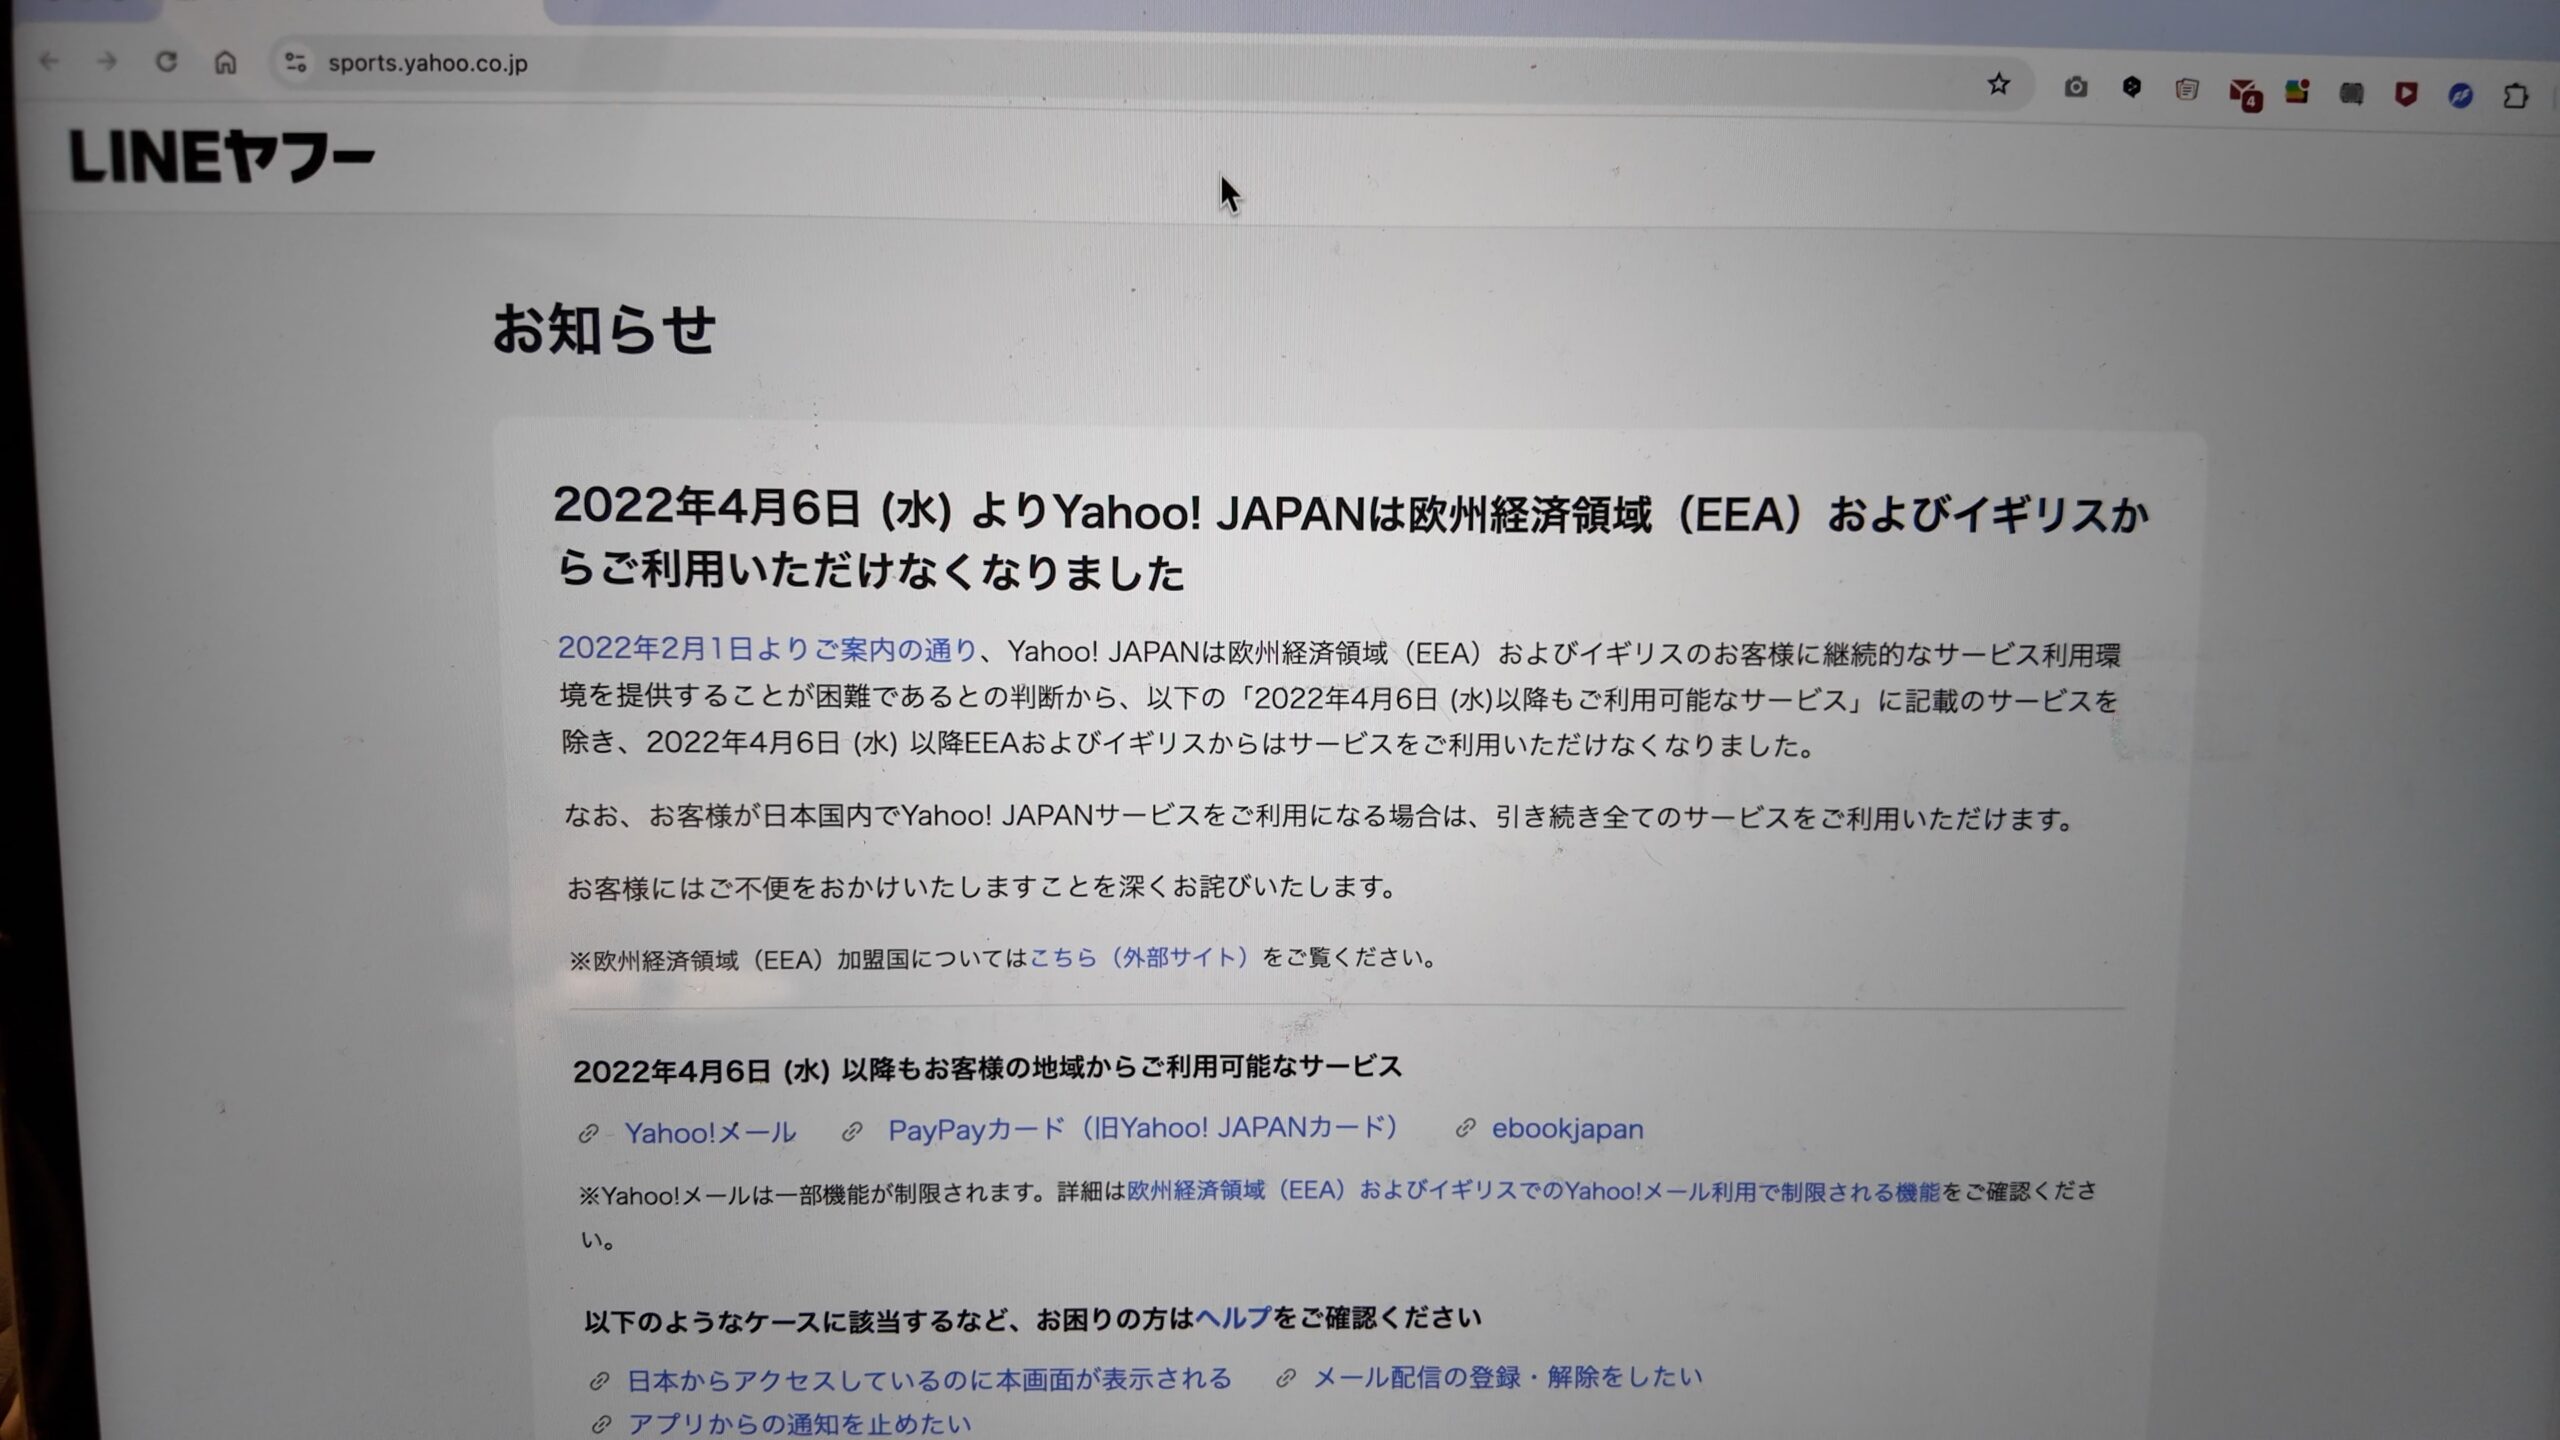Click the colorful stacked-books extension icon
This screenshot has height=1440, width=2560.
(2297, 93)
